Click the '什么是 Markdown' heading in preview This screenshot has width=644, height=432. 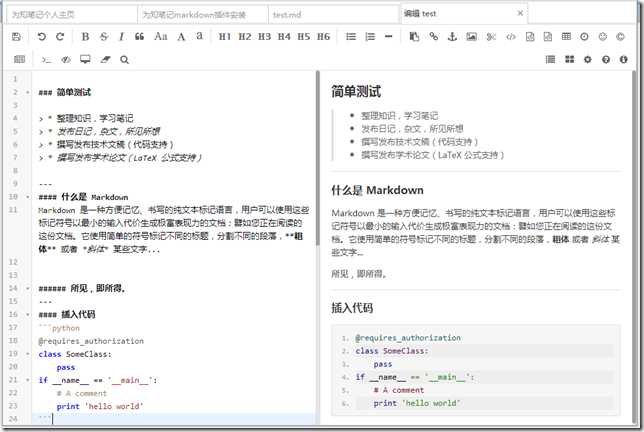377,190
